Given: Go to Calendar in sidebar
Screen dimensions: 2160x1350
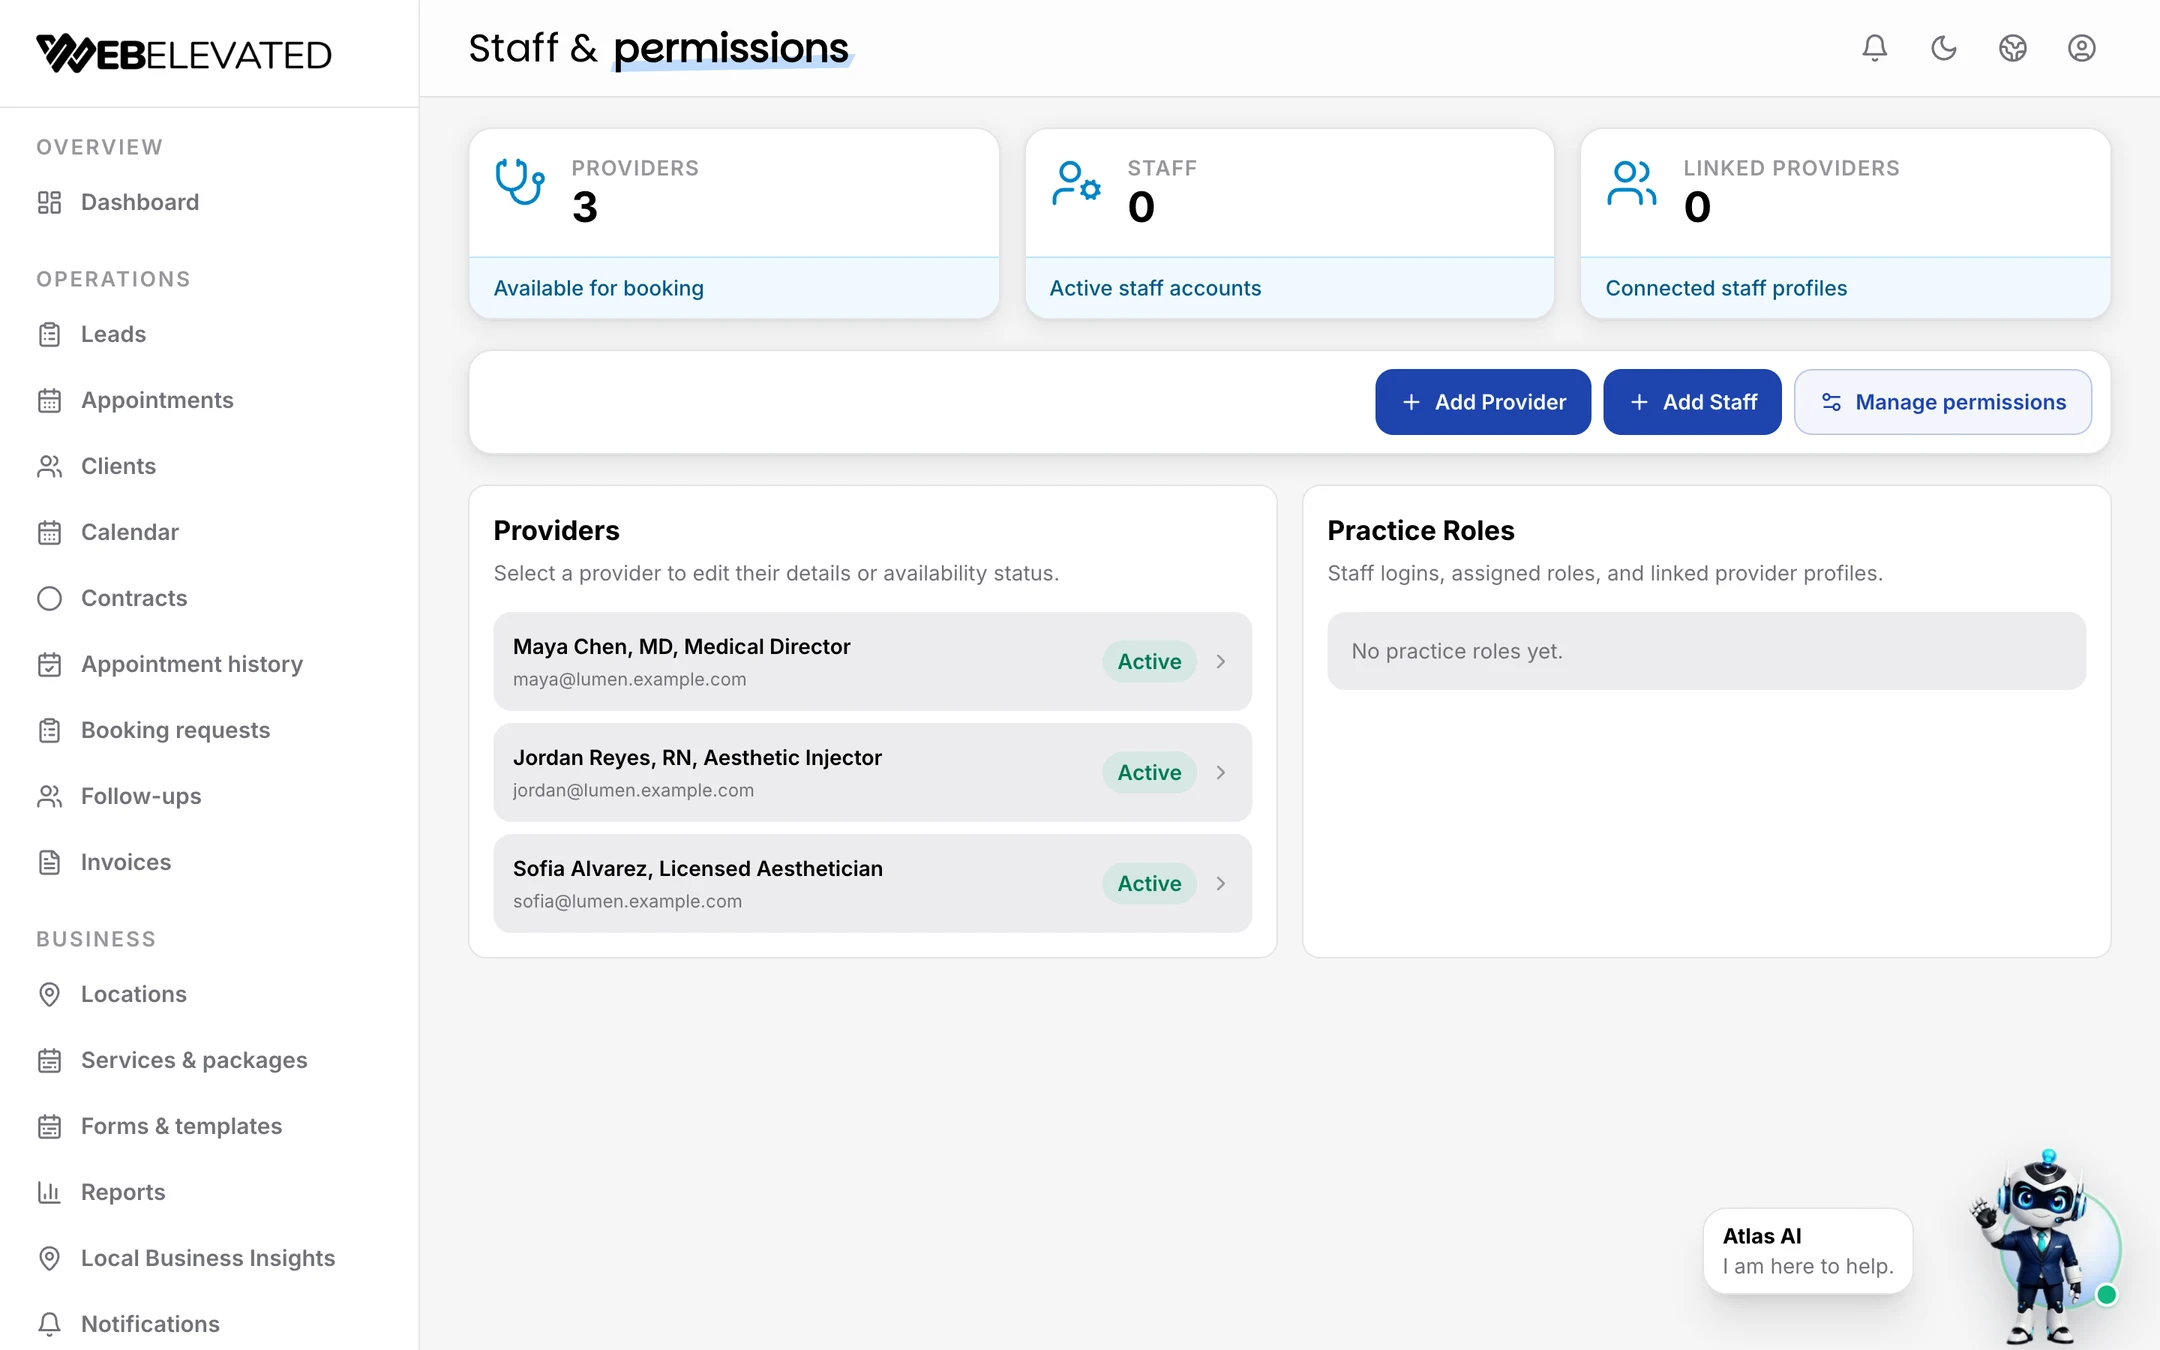Looking at the screenshot, I should (x=130, y=533).
